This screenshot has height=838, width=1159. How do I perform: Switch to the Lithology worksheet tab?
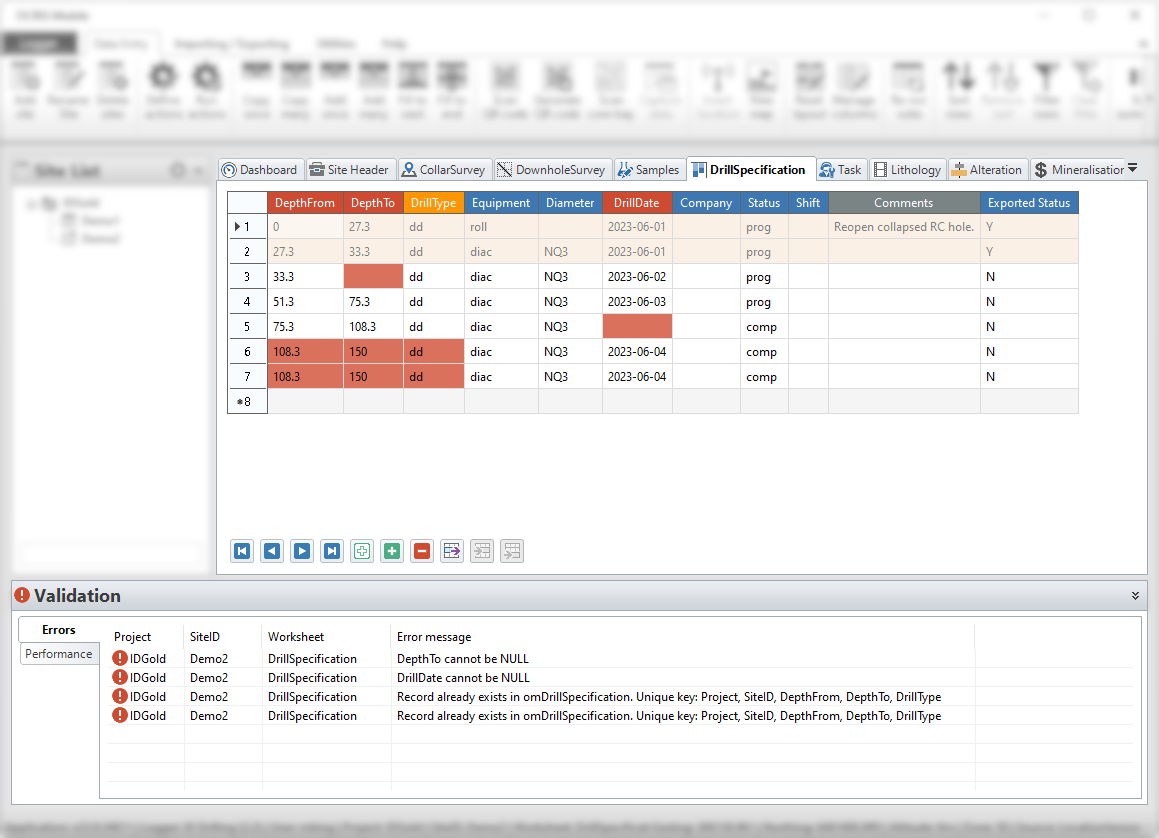[908, 169]
